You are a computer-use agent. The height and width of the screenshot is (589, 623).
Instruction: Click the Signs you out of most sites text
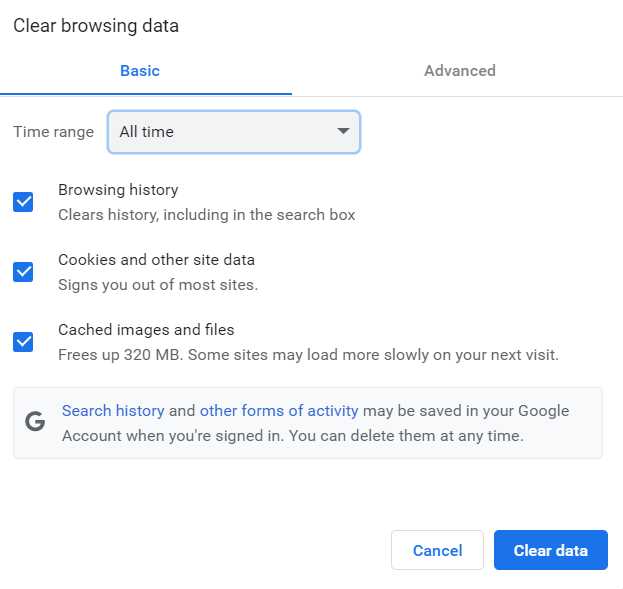(158, 284)
